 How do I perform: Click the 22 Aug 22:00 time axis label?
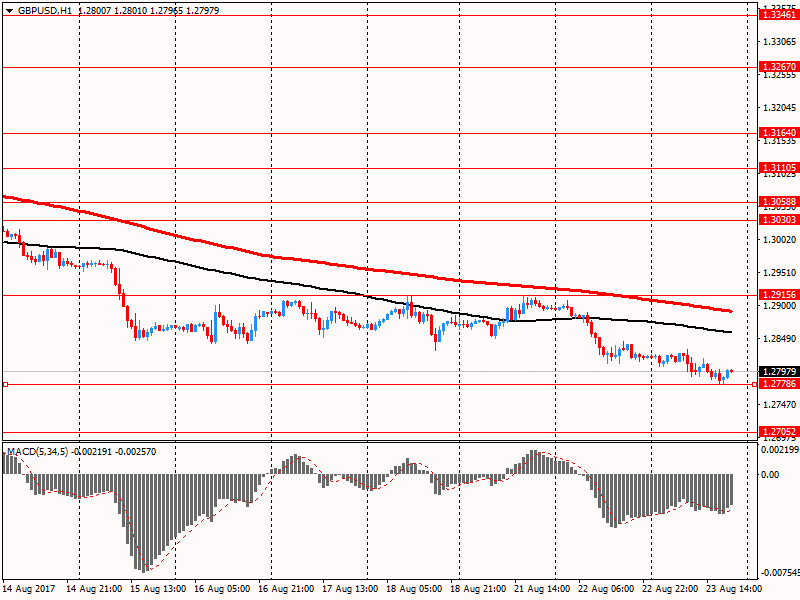[670, 589]
